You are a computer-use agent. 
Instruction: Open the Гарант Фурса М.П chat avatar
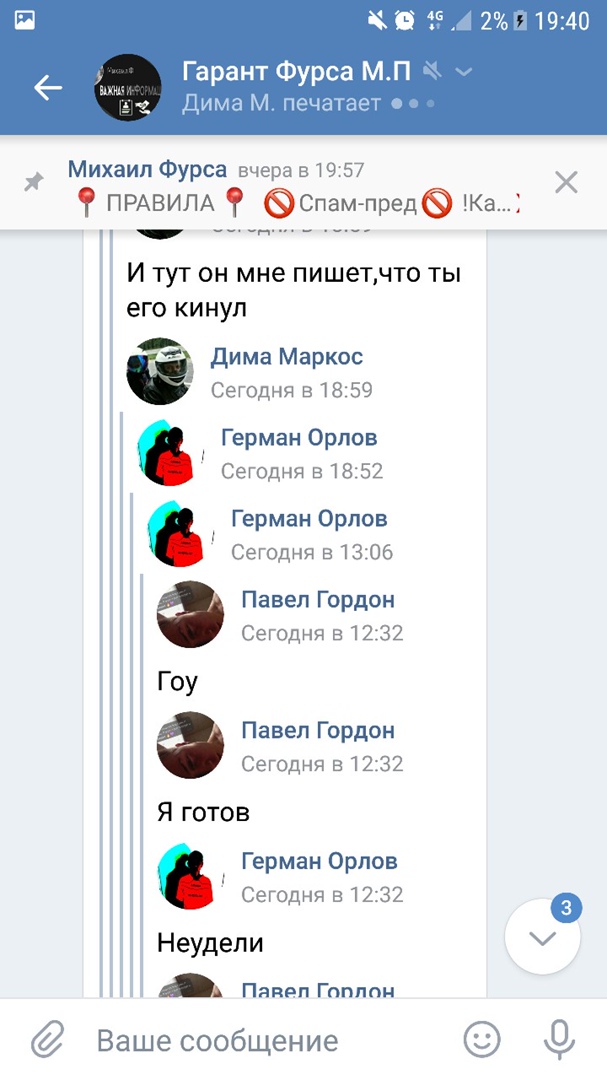tap(127, 87)
